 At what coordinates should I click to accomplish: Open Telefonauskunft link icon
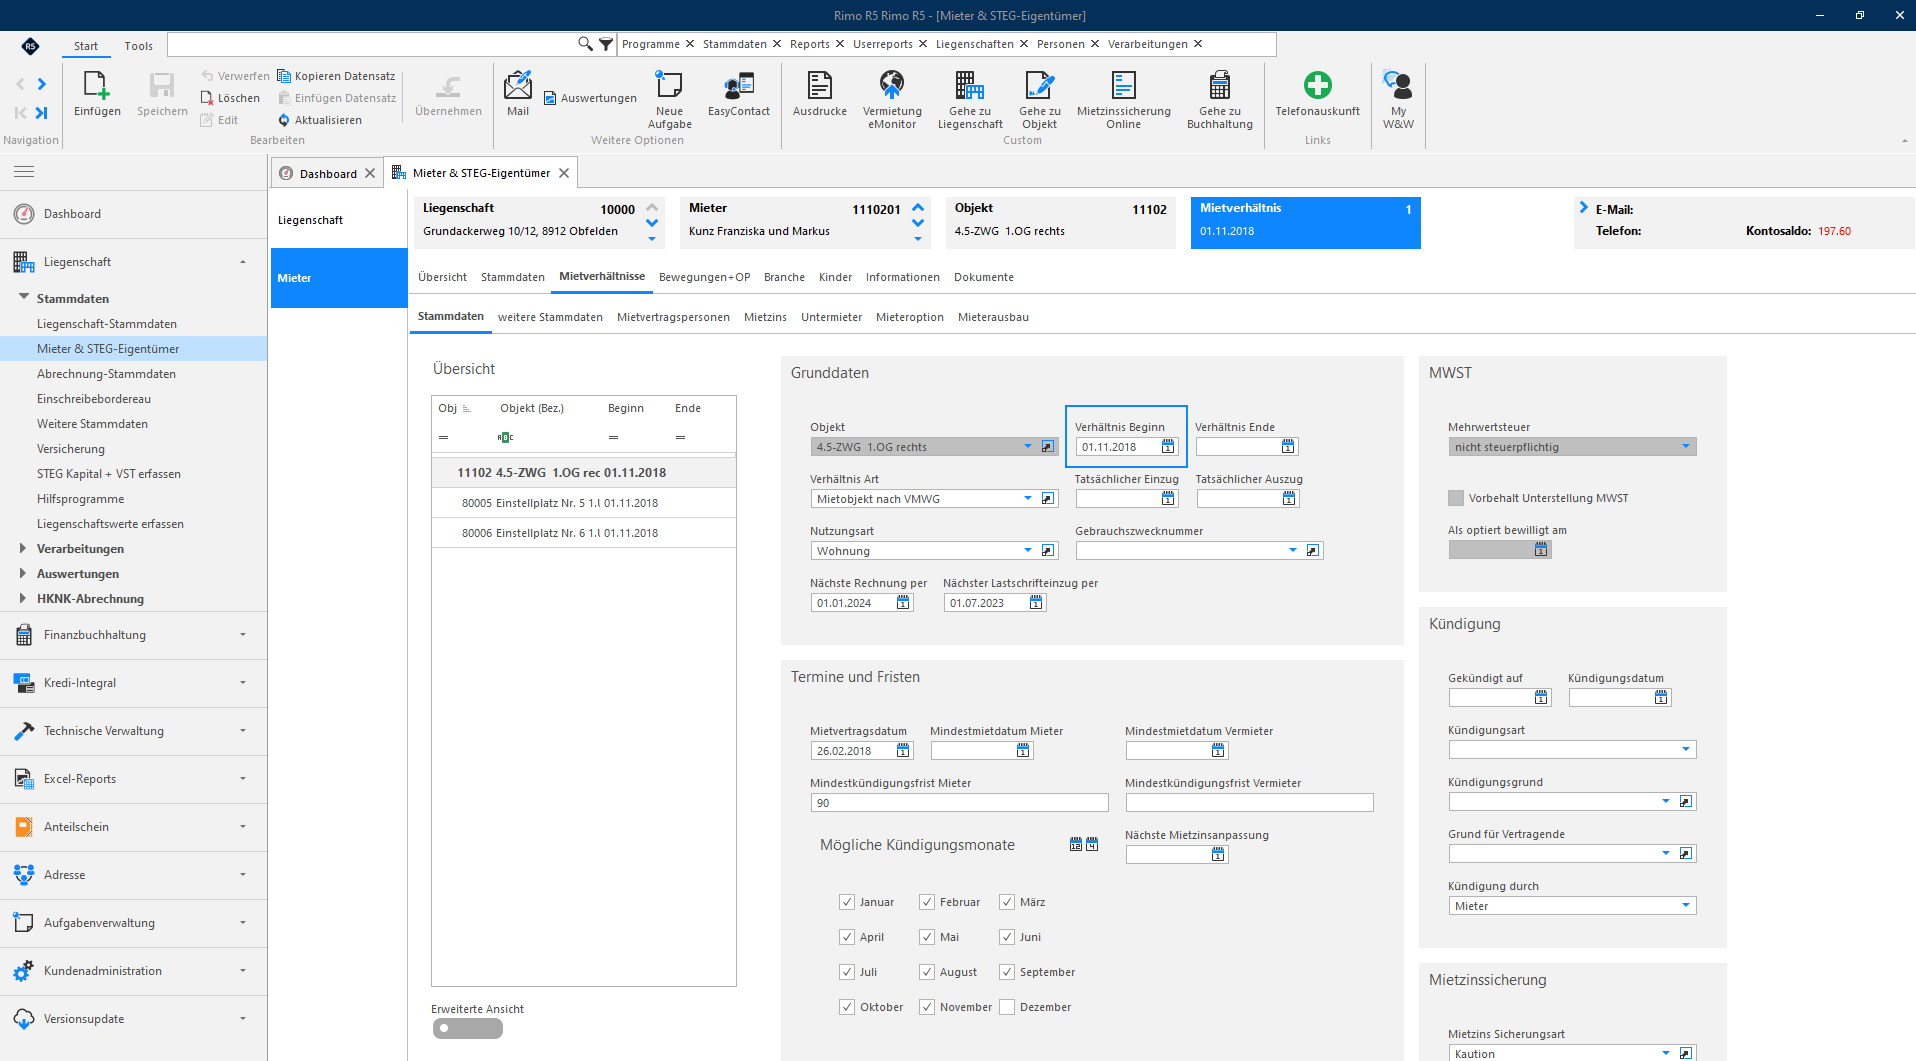coord(1318,86)
